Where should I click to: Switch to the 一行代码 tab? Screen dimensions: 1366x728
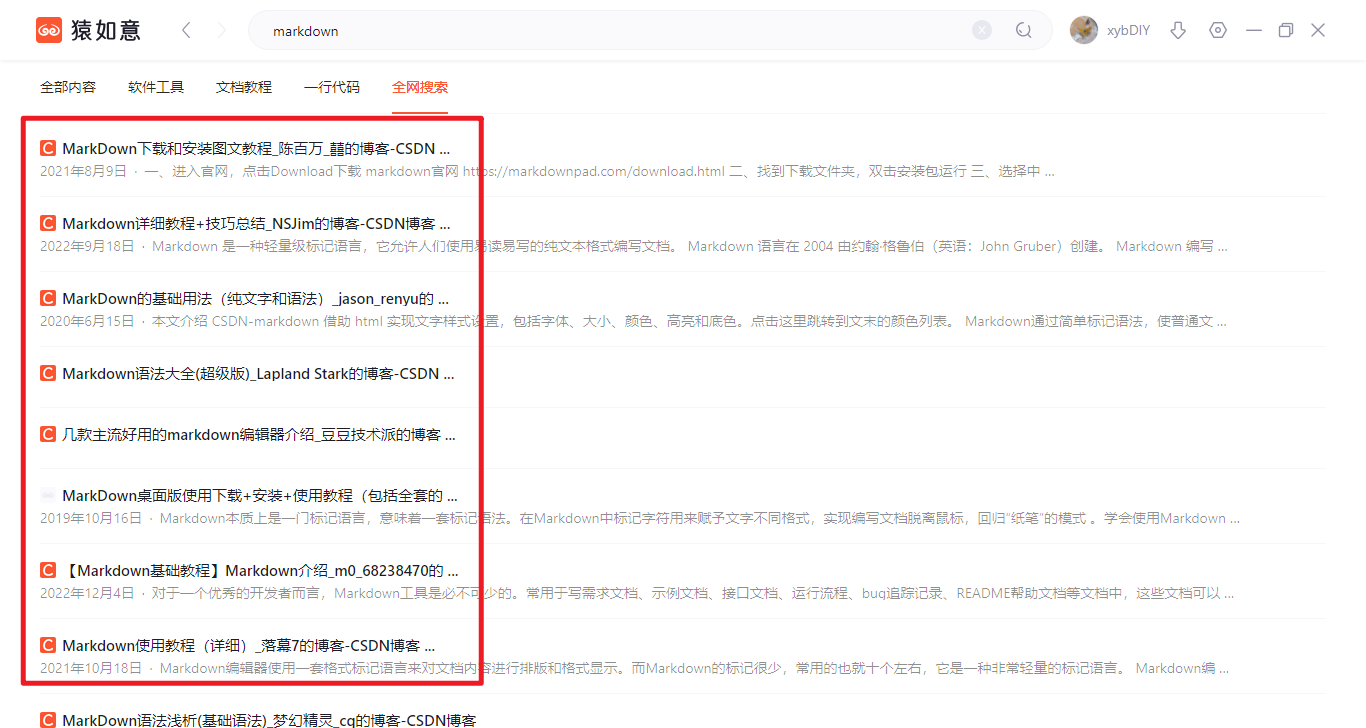(x=332, y=87)
